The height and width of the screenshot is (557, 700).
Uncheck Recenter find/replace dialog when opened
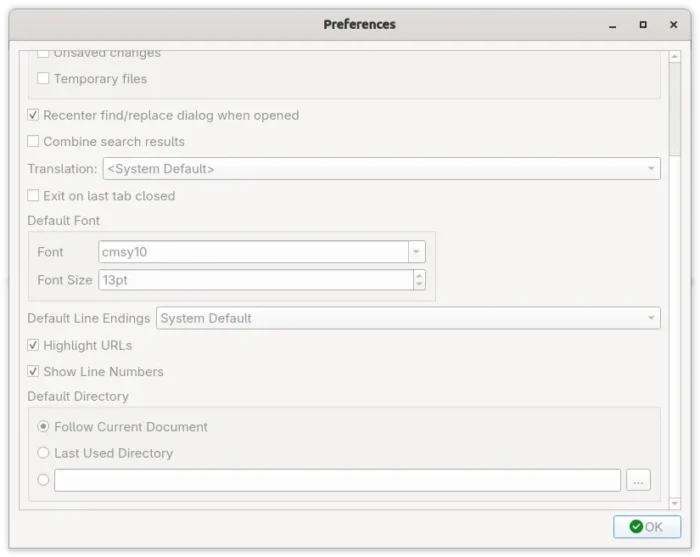(34, 115)
